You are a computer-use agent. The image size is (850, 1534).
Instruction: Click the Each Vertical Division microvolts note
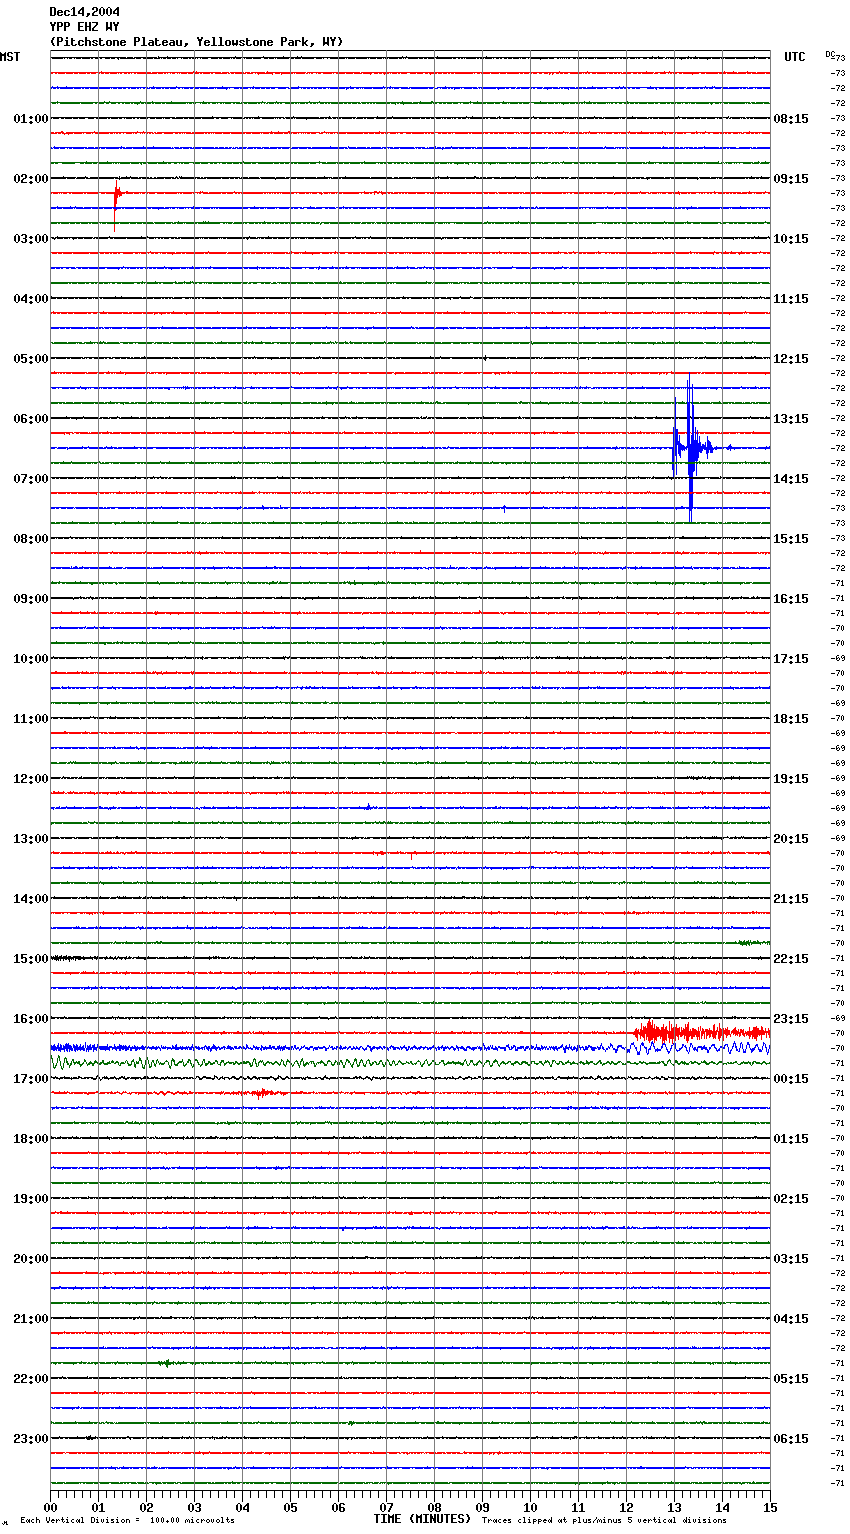click(x=127, y=1520)
